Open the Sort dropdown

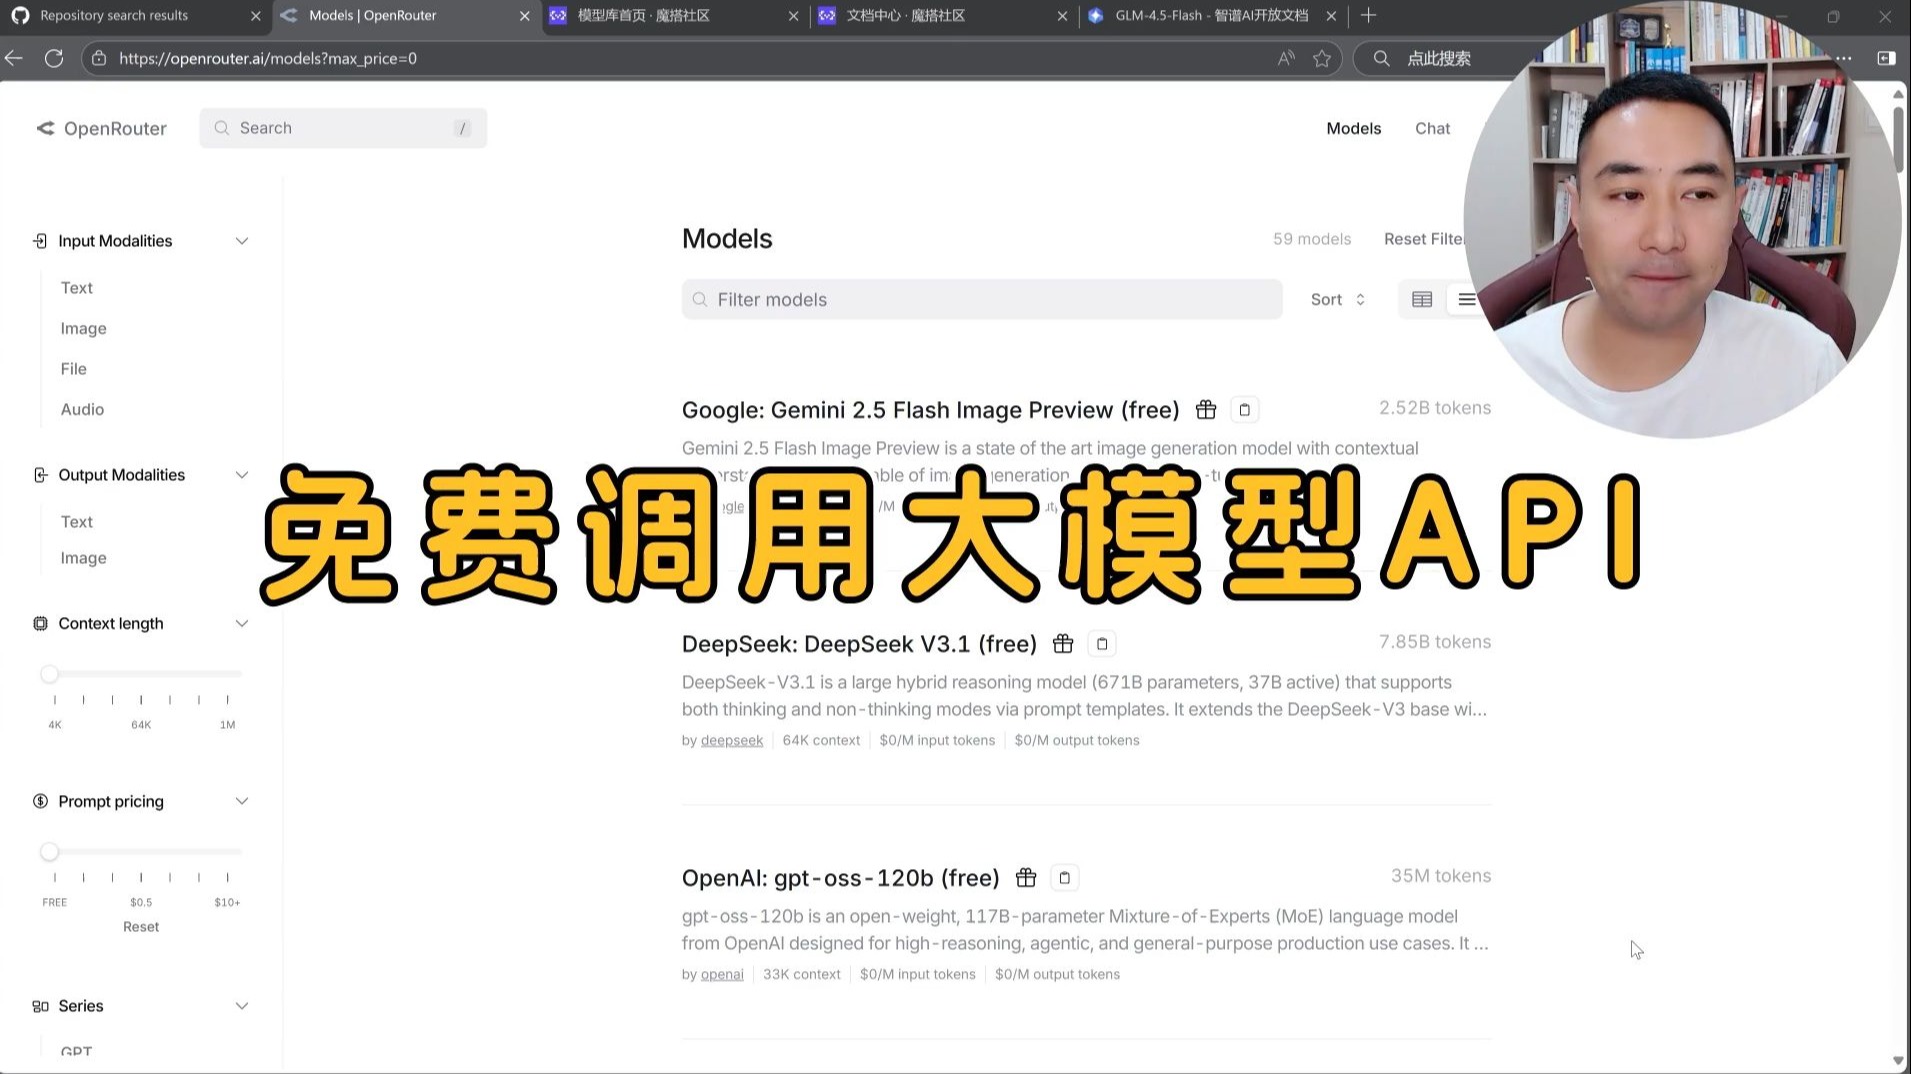click(1338, 299)
